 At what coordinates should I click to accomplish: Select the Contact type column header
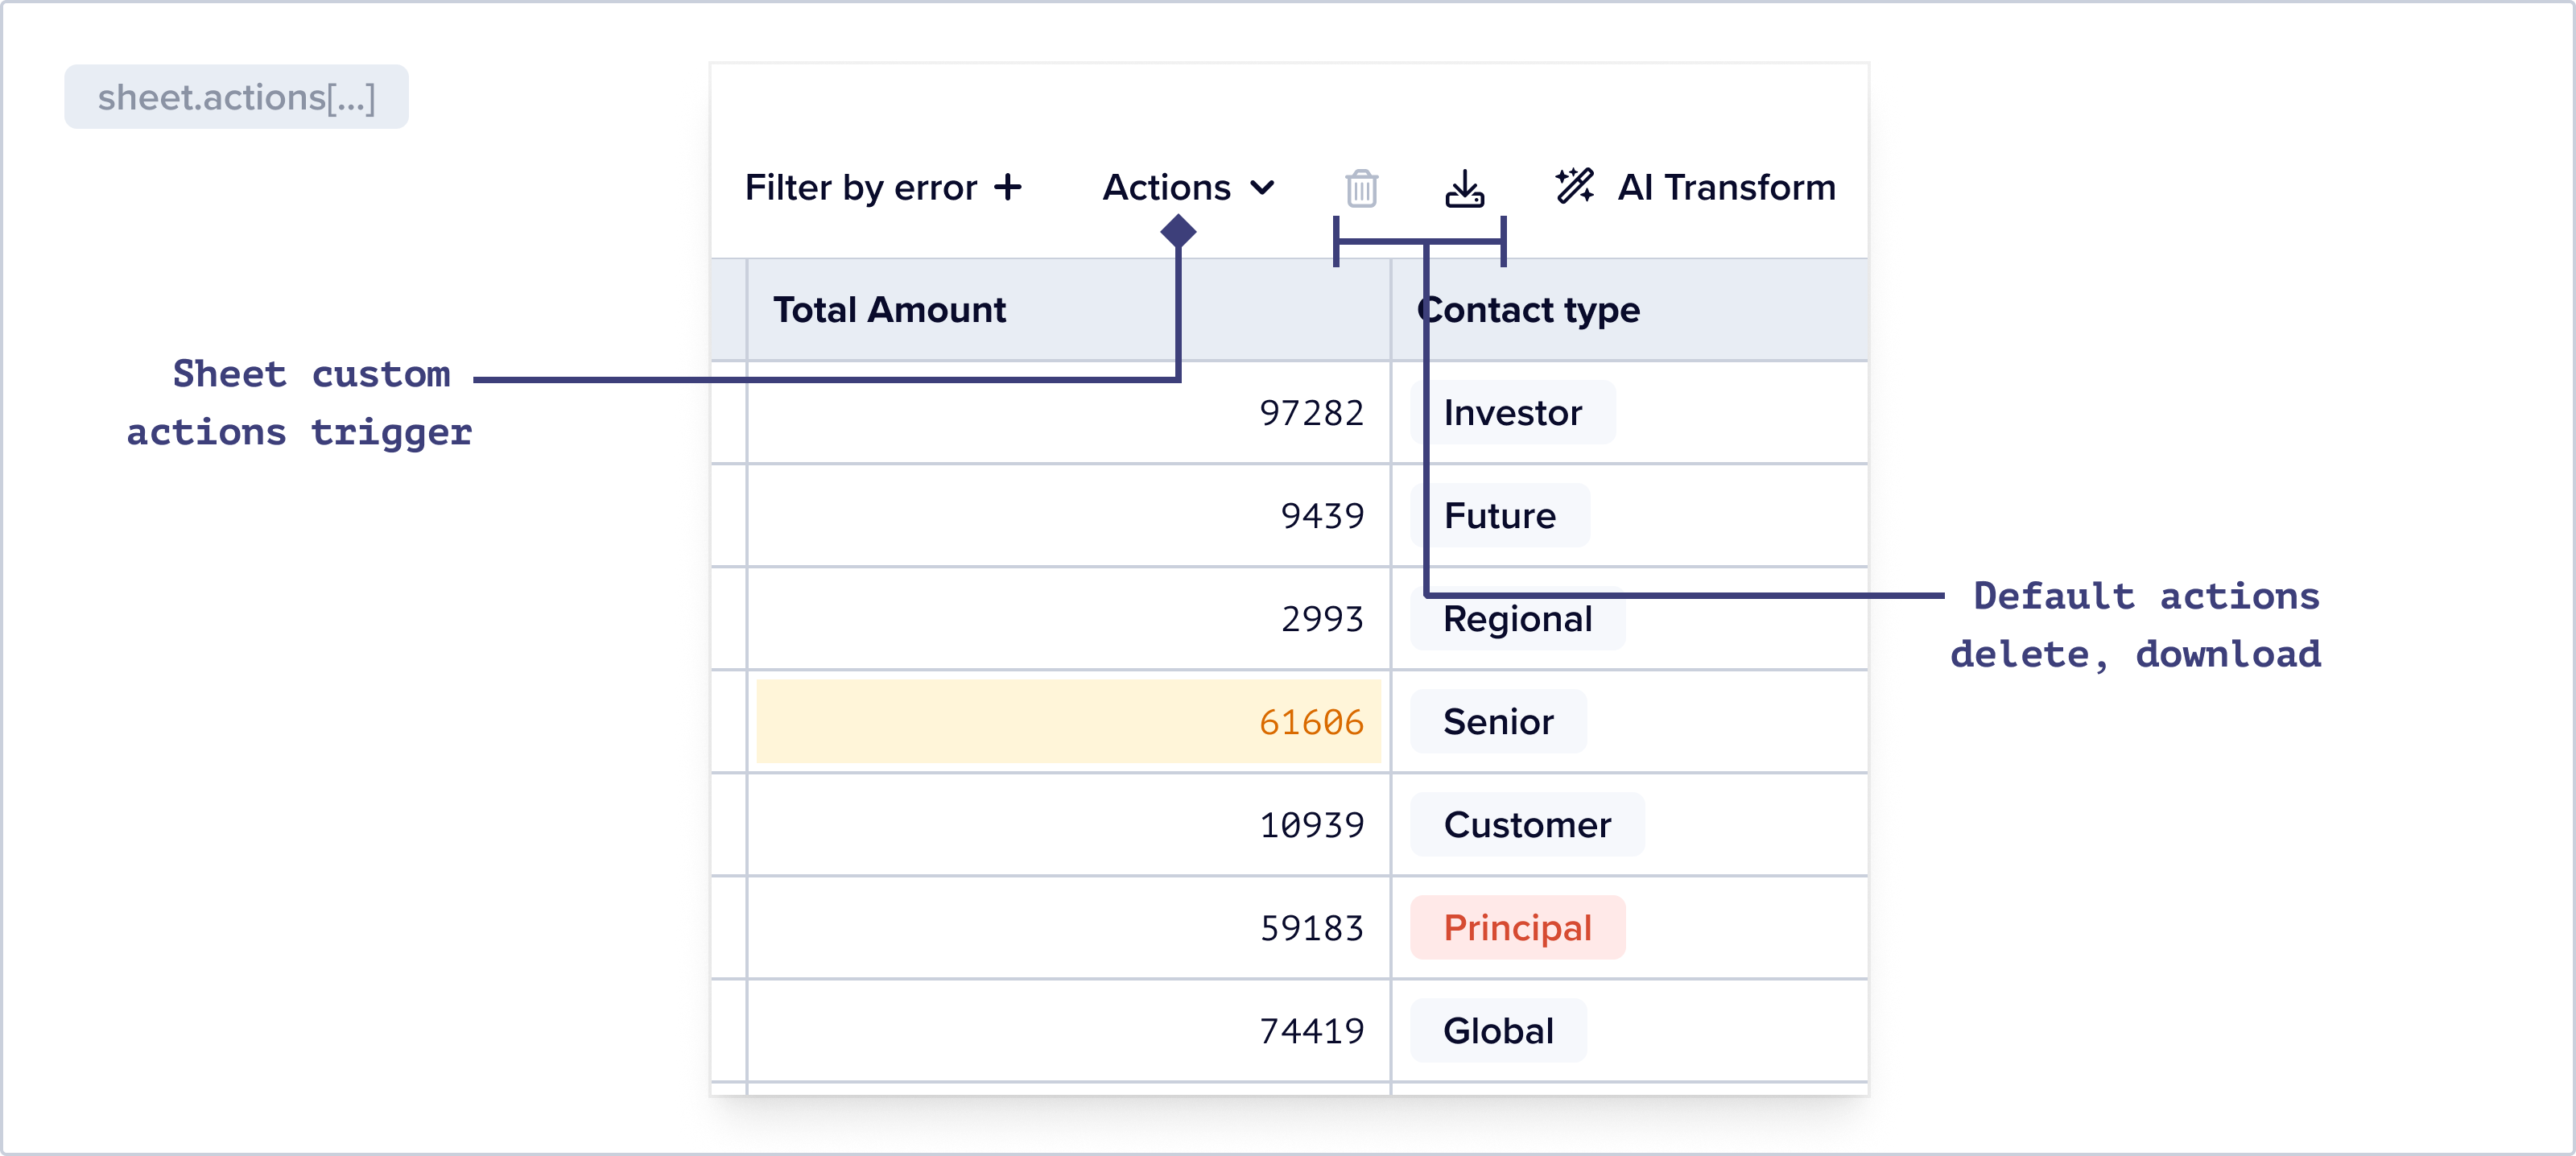click(1530, 310)
